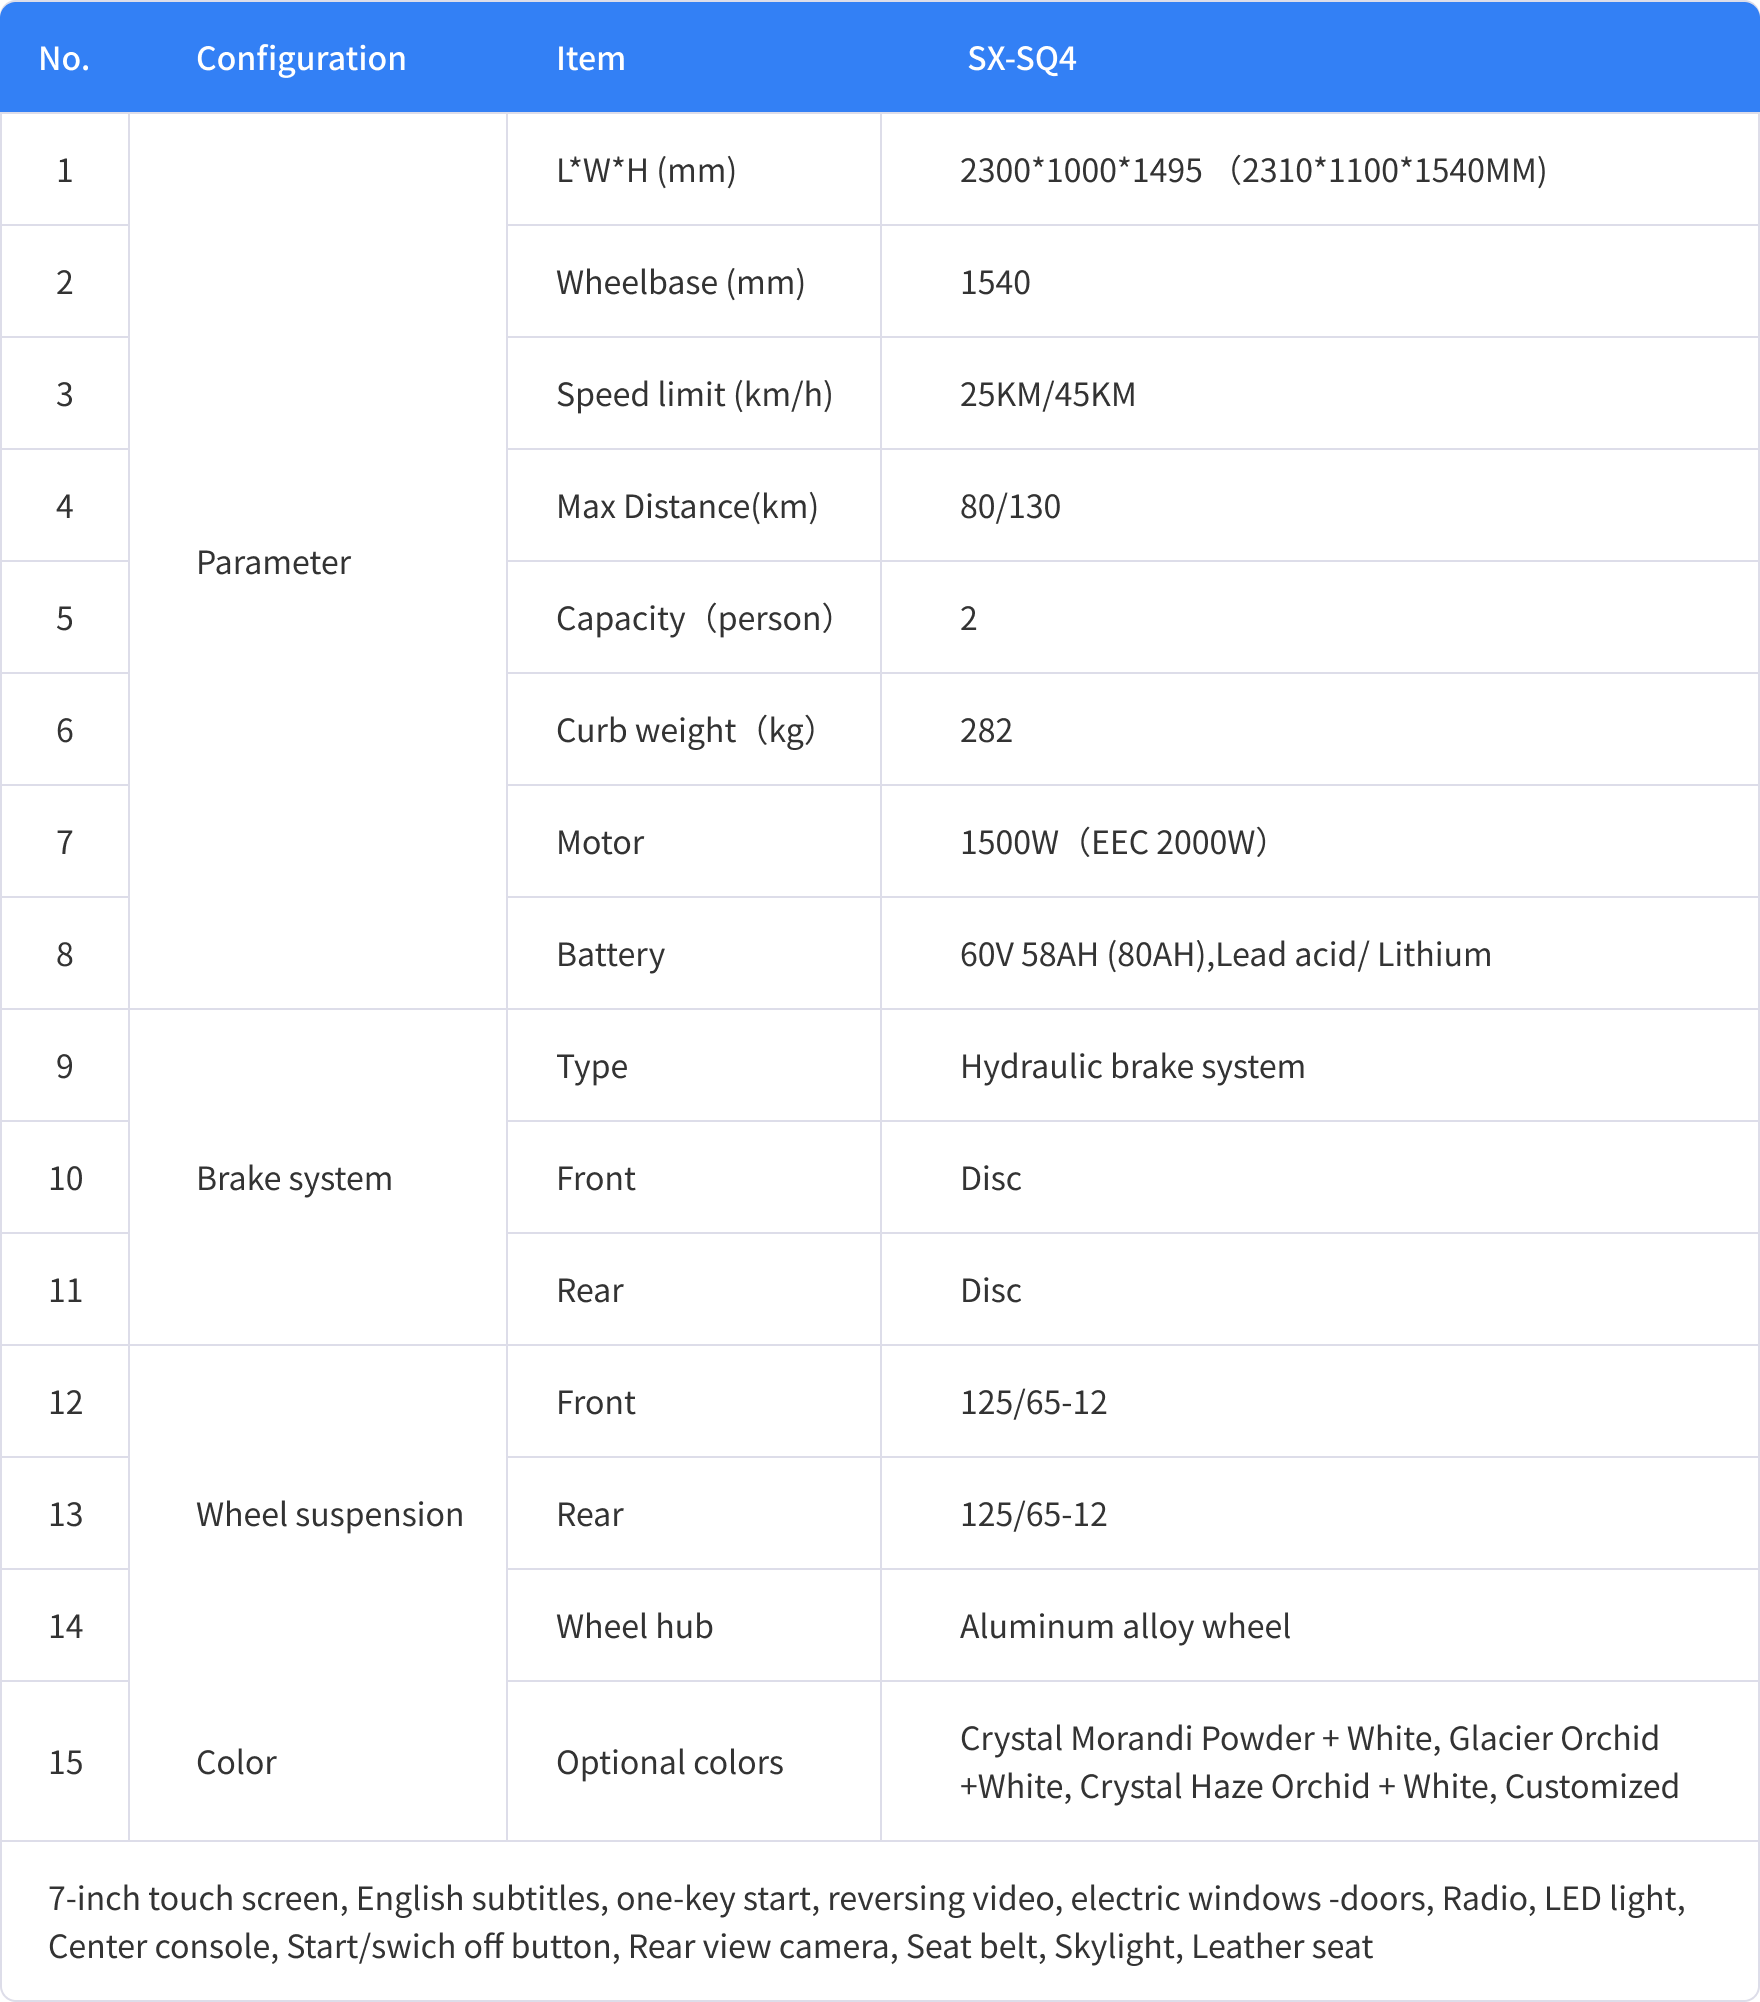Select the Parameter configuration cell
Viewport: 1760px width, 2002px height.
tap(273, 563)
